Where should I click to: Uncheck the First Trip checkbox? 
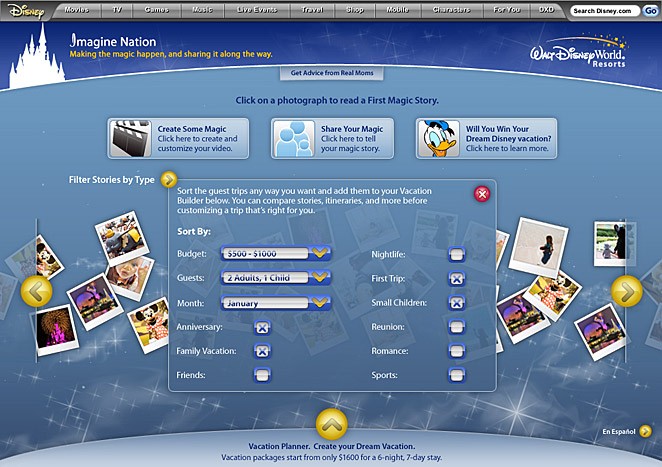pos(456,279)
